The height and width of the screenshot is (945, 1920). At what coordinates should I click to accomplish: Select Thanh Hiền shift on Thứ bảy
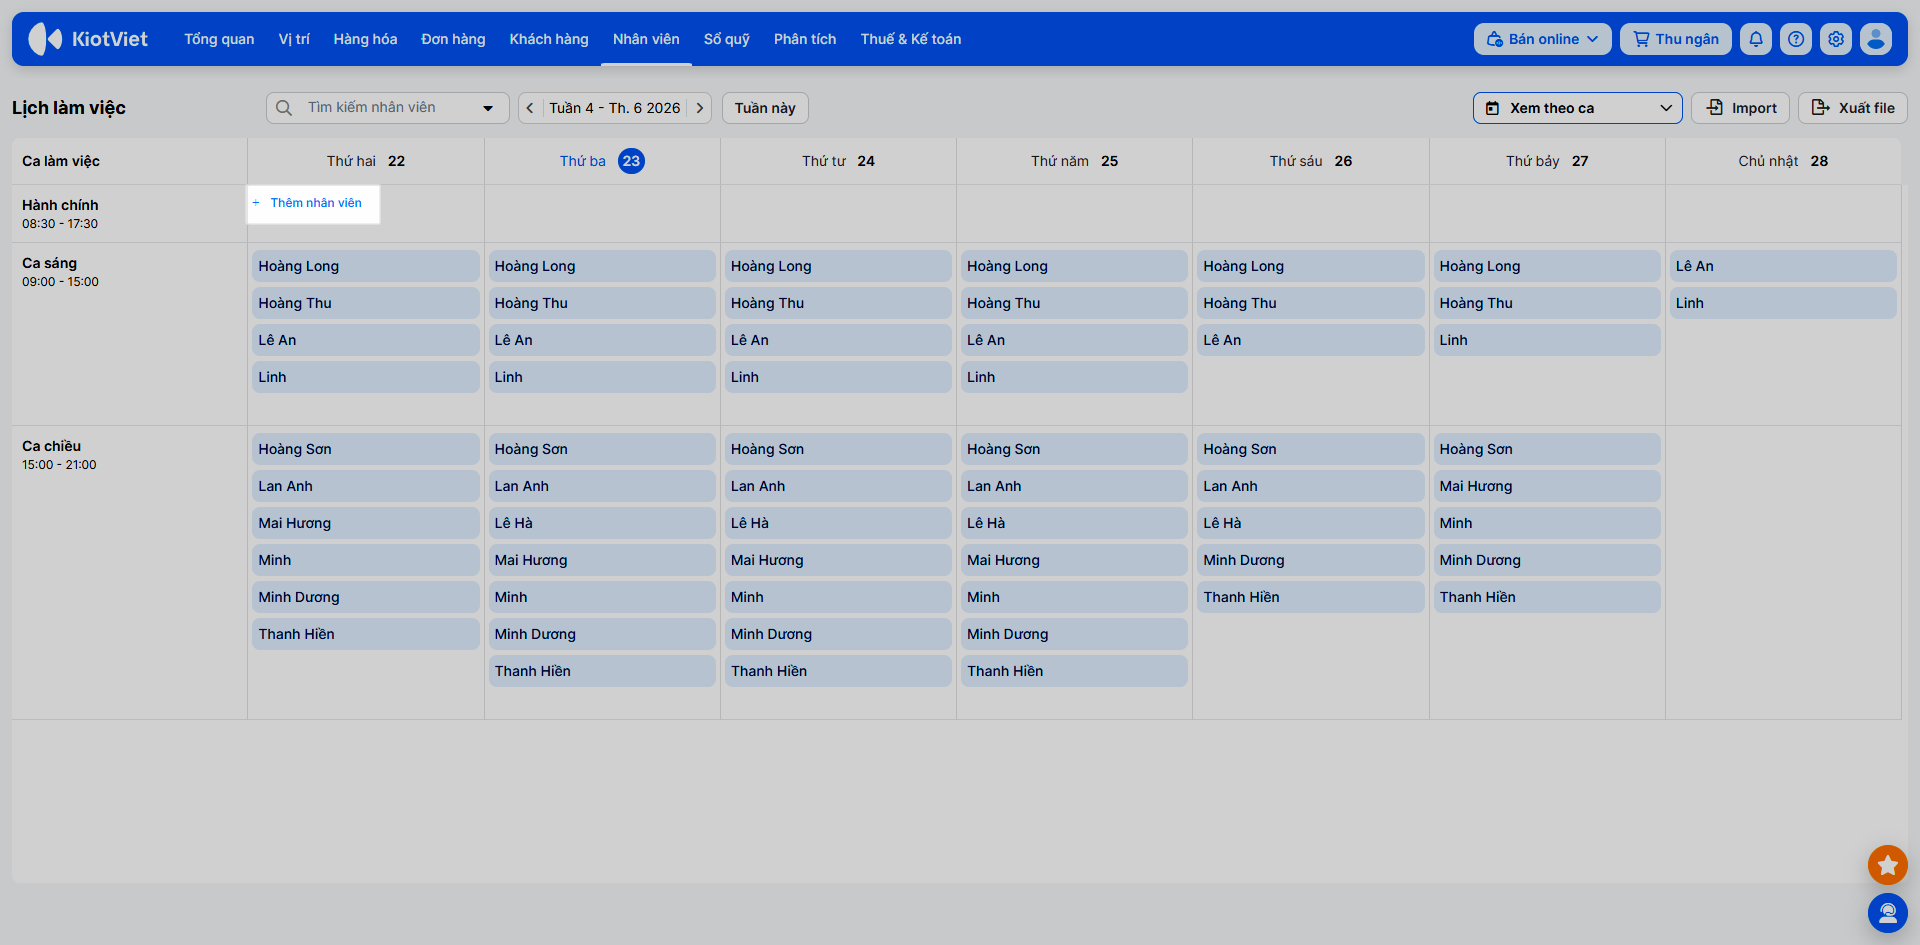1545,597
